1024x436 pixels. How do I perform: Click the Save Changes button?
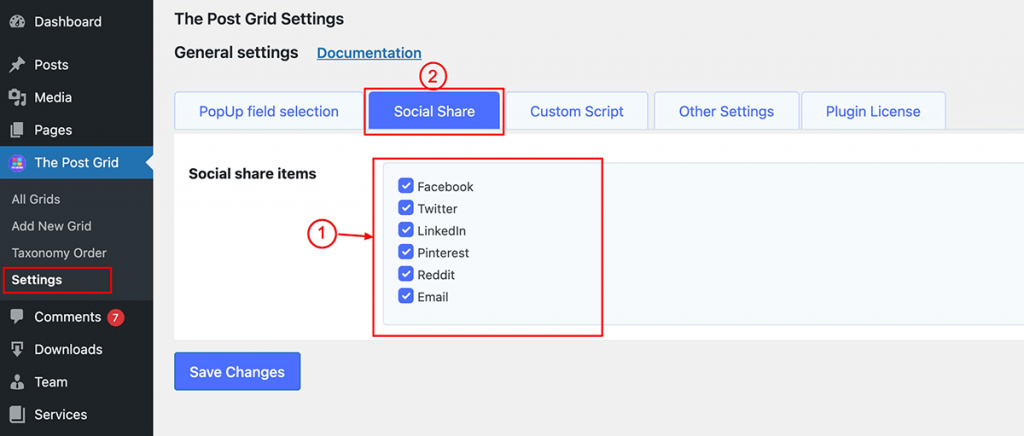point(237,372)
